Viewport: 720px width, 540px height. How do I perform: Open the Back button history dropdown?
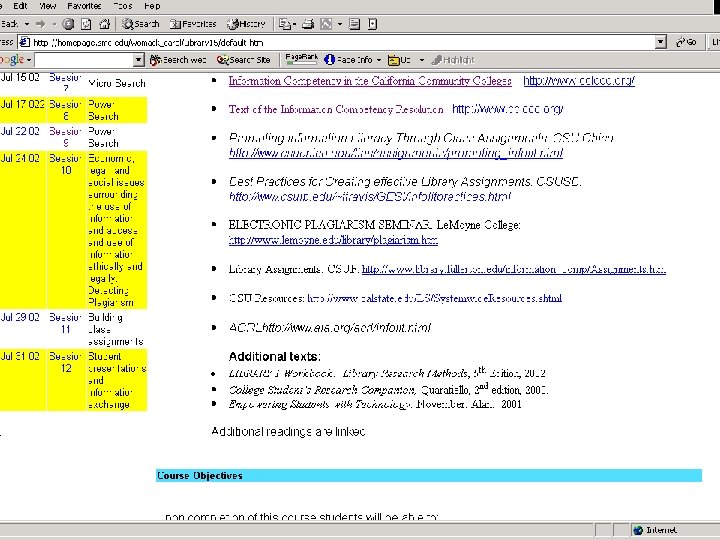pyautogui.click(x=27, y=24)
